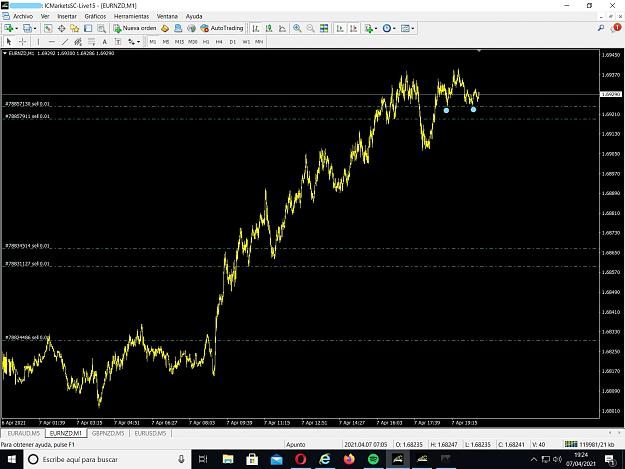
Task: Launch MetaEditor from the toolbar
Action: (x=165, y=28)
